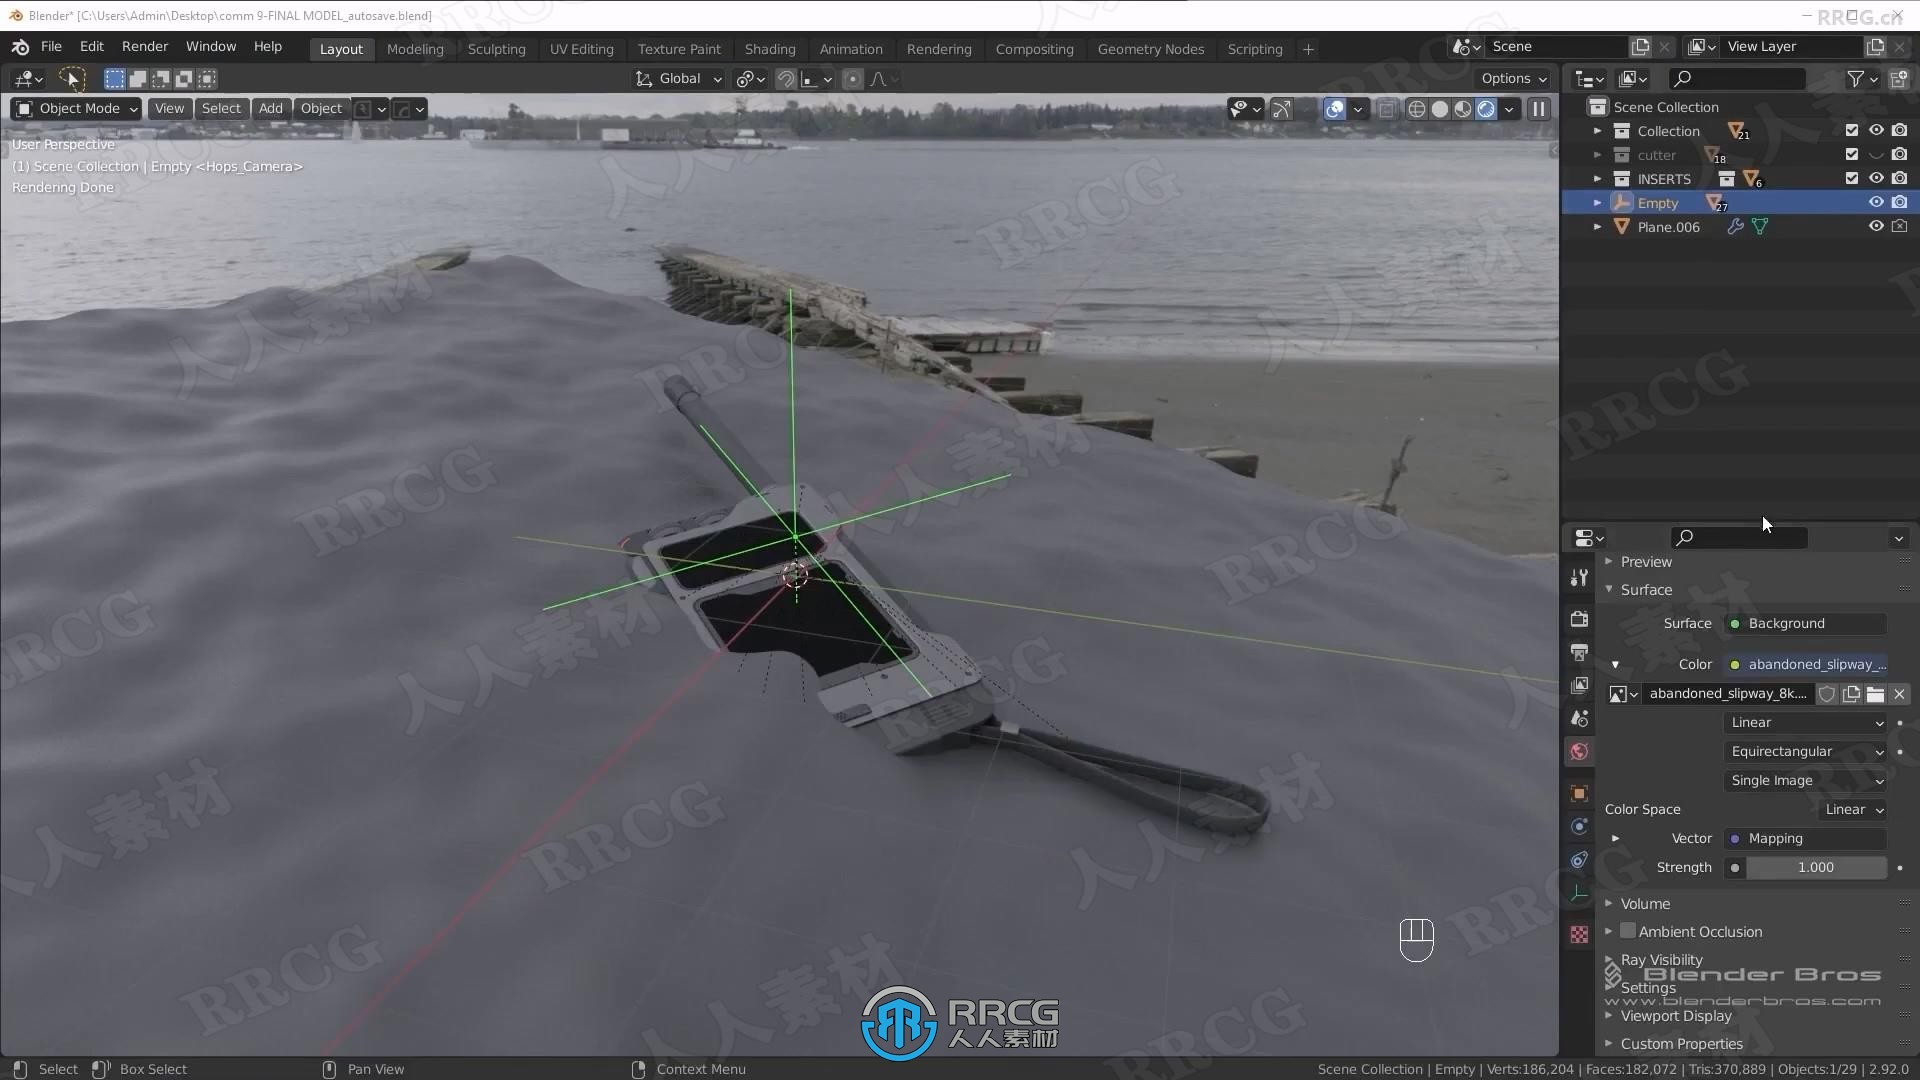Viewport: 1920px width, 1080px height.
Task: Open the Geometry Nodes workspace tab
Action: coord(1150,49)
